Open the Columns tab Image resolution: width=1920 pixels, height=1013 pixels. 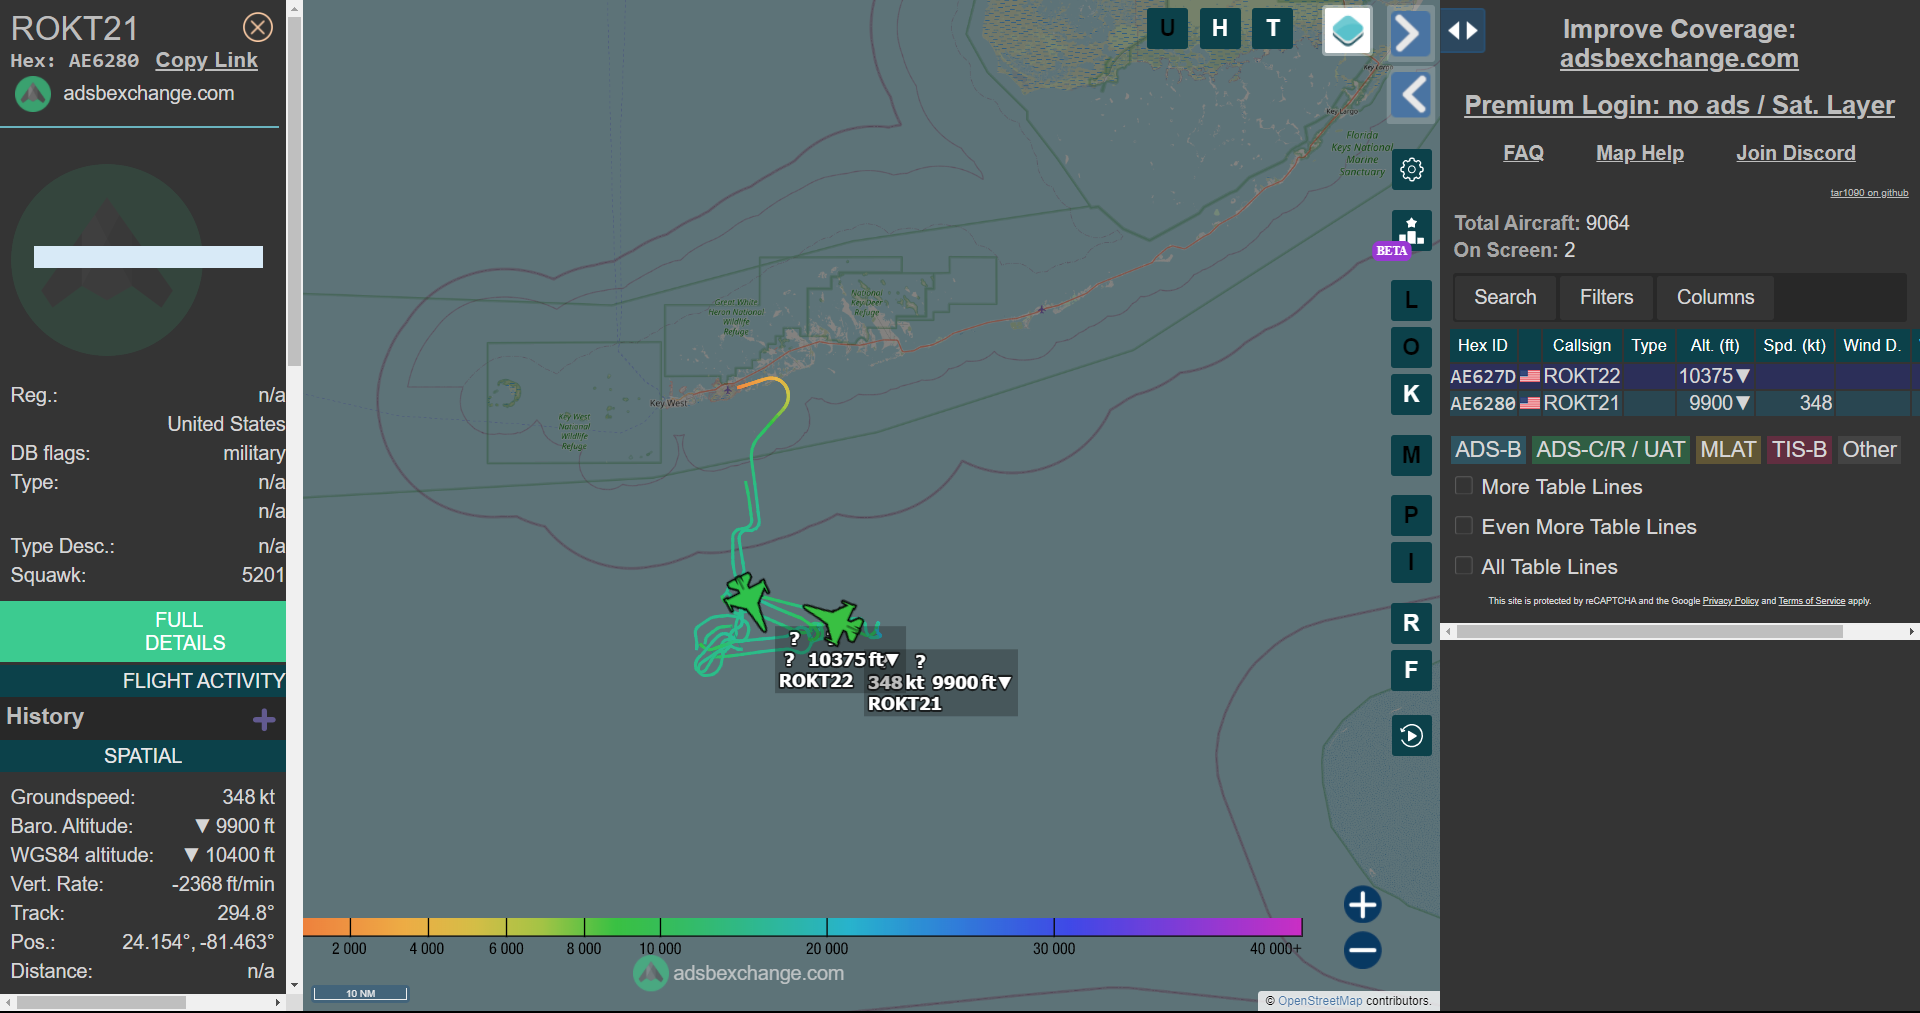point(1715,297)
